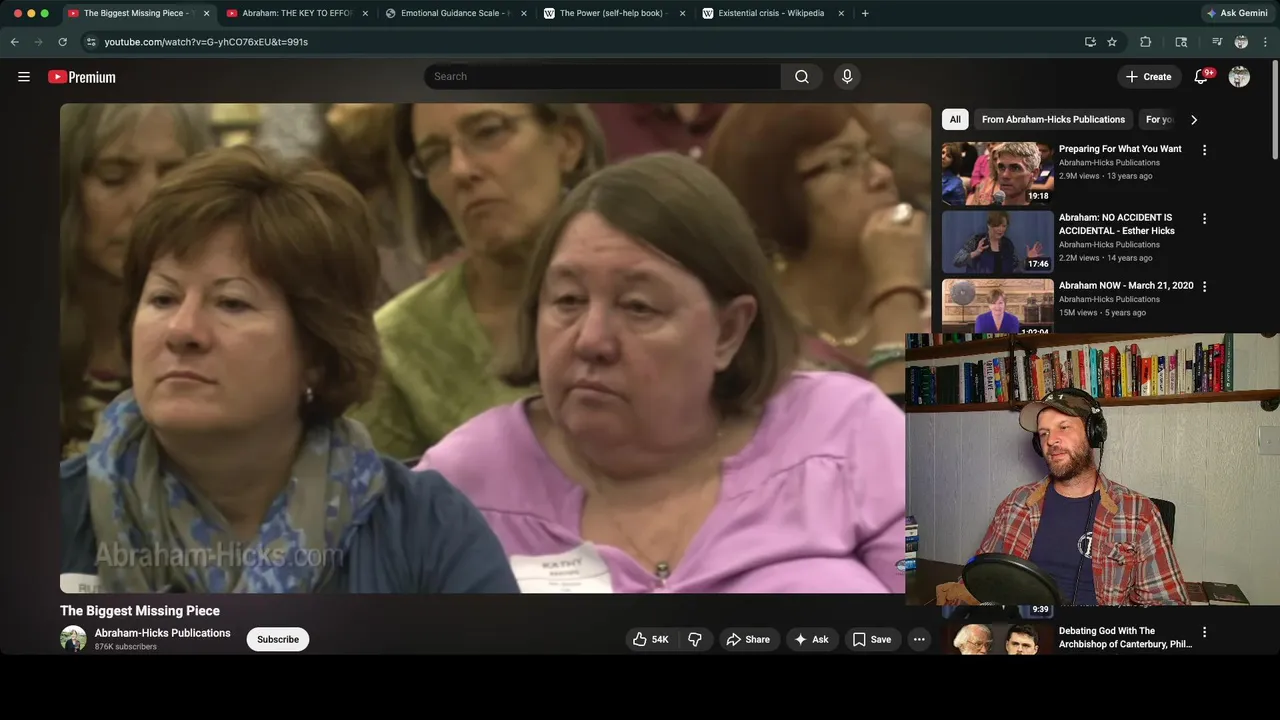This screenshot has width=1280, height=720.
Task: Open options for Abraham NOW March 21 video
Action: [1204, 286]
